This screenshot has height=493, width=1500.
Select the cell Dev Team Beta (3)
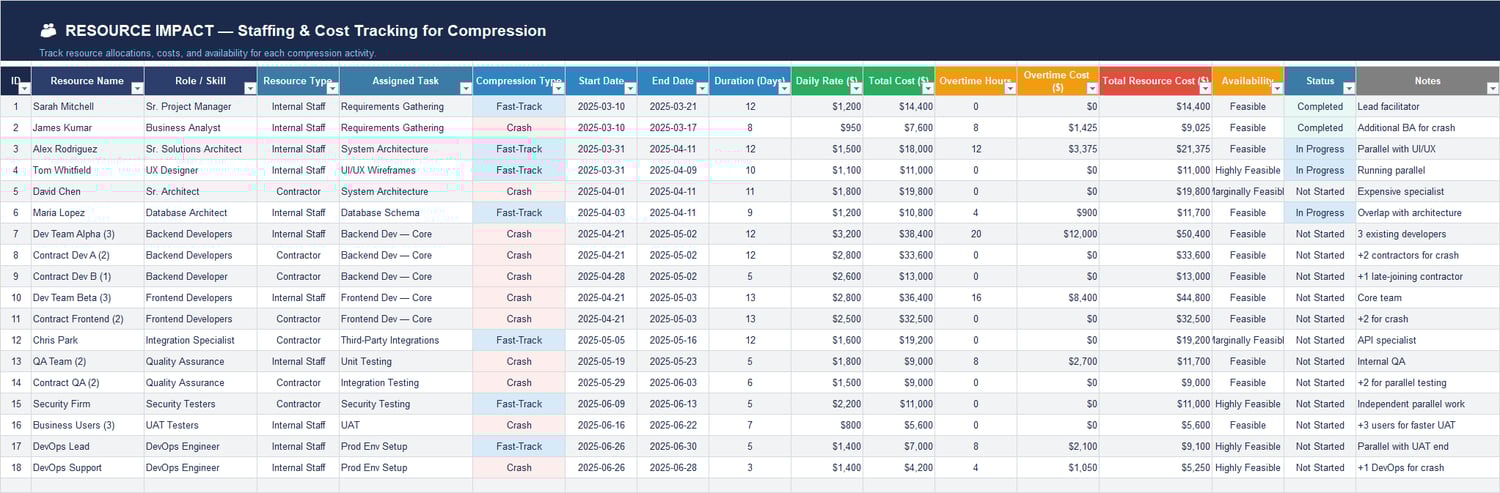coord(88,298)
